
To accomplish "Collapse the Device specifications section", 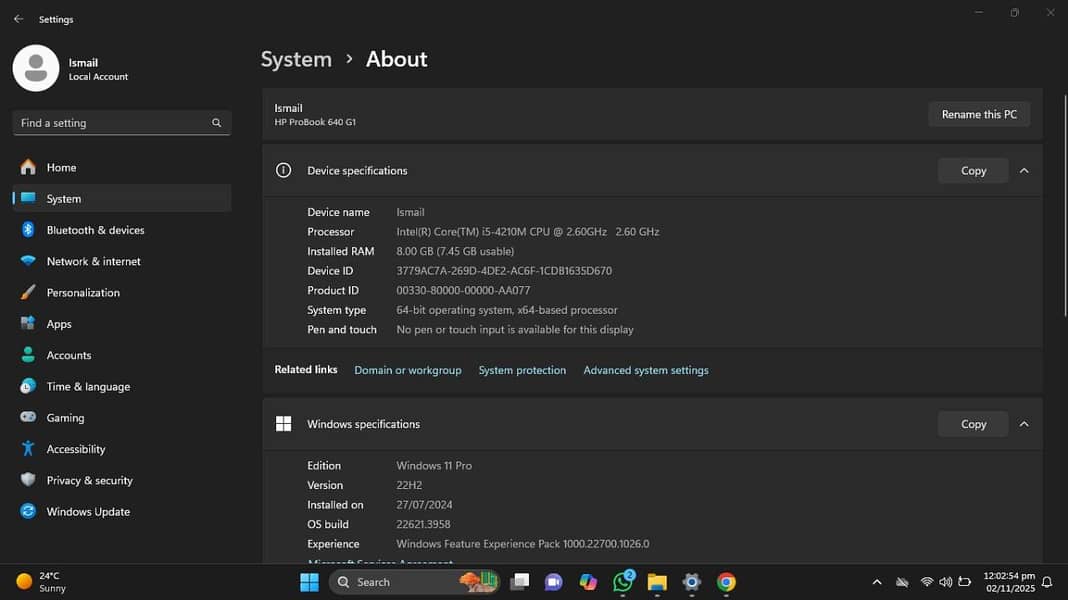I will (1024, 171).
